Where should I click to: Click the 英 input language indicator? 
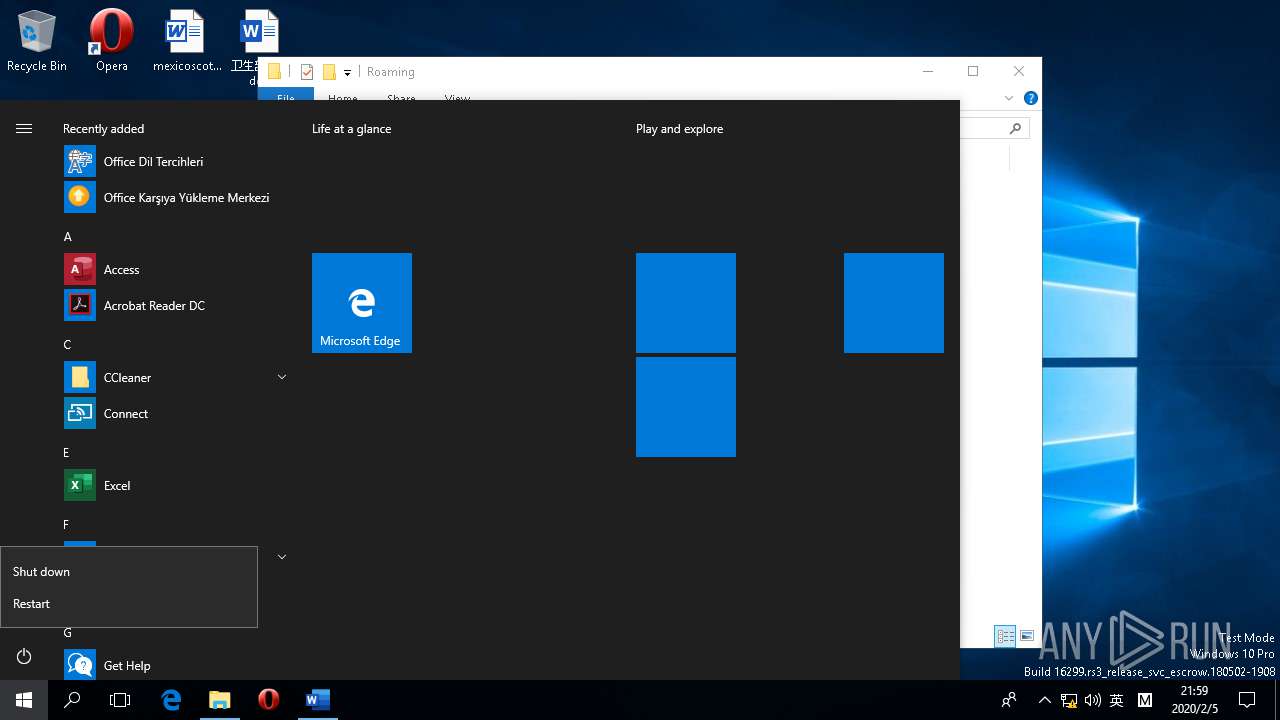[x=1117, y=700]
